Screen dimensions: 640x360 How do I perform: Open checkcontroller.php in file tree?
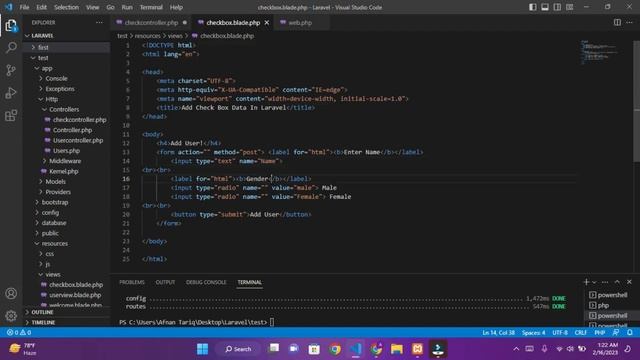pos(79,120)
